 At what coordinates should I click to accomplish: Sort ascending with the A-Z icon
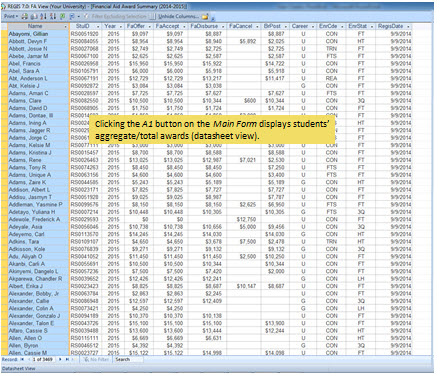coord(43,16)
